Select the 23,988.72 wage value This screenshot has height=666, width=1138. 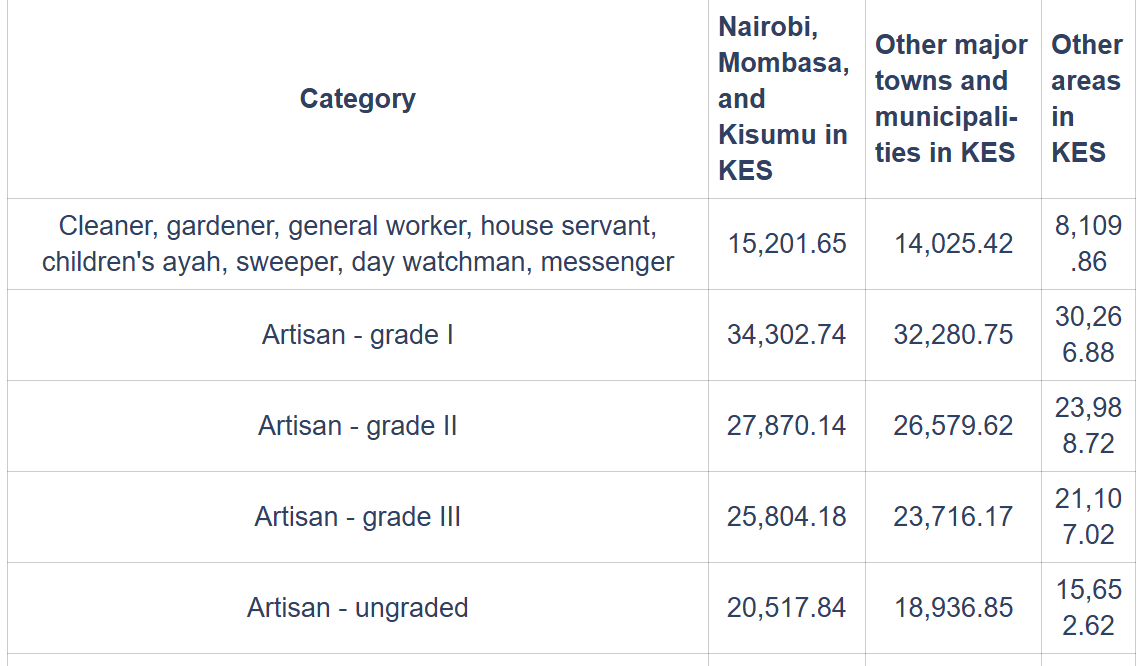click(1088, 426)
